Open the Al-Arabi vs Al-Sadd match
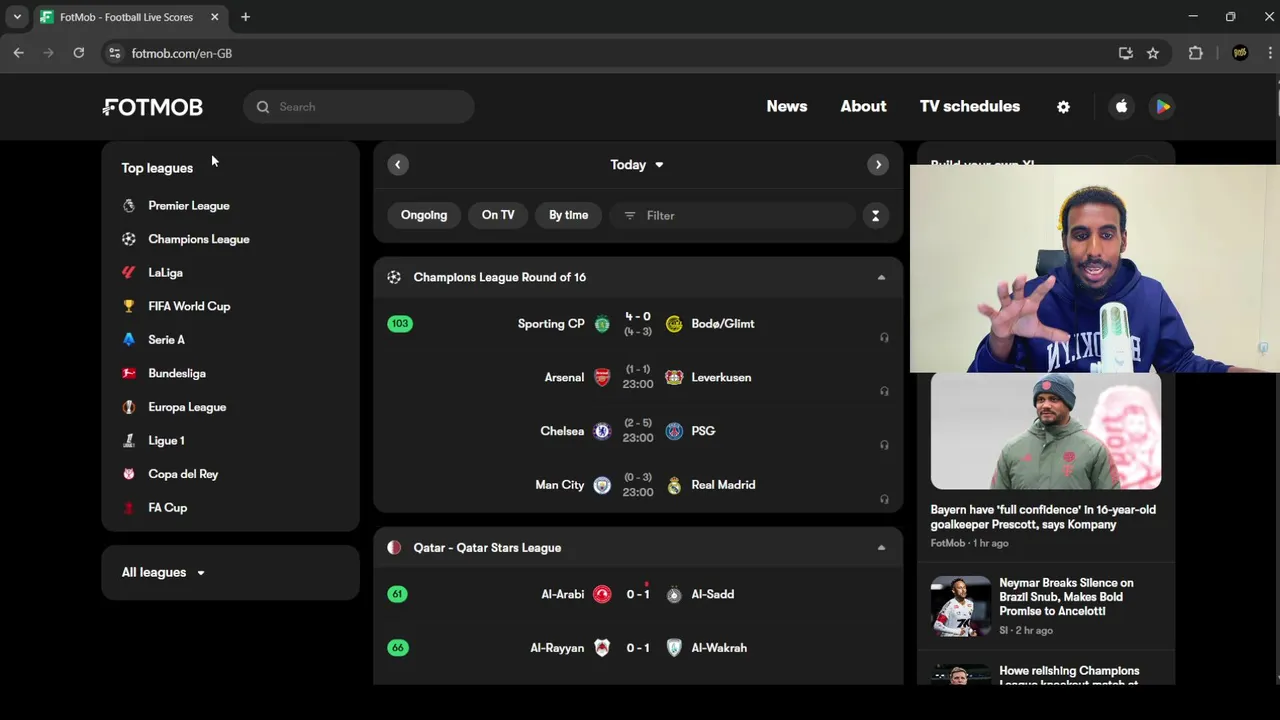Screen dimensions: 1280x720 coord(638,595)
